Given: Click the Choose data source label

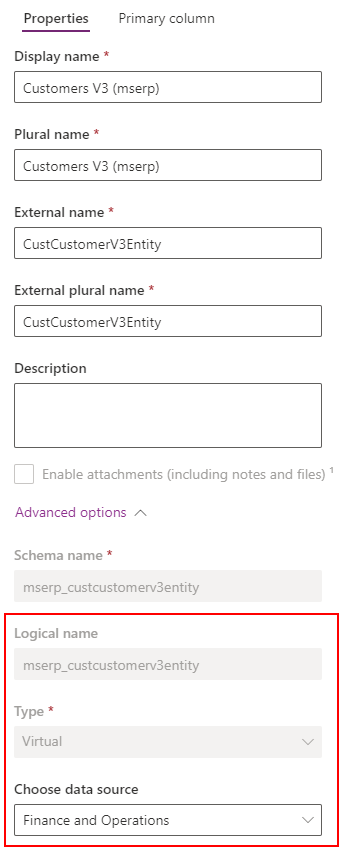Looking at the screenshot, I should 76,789.
